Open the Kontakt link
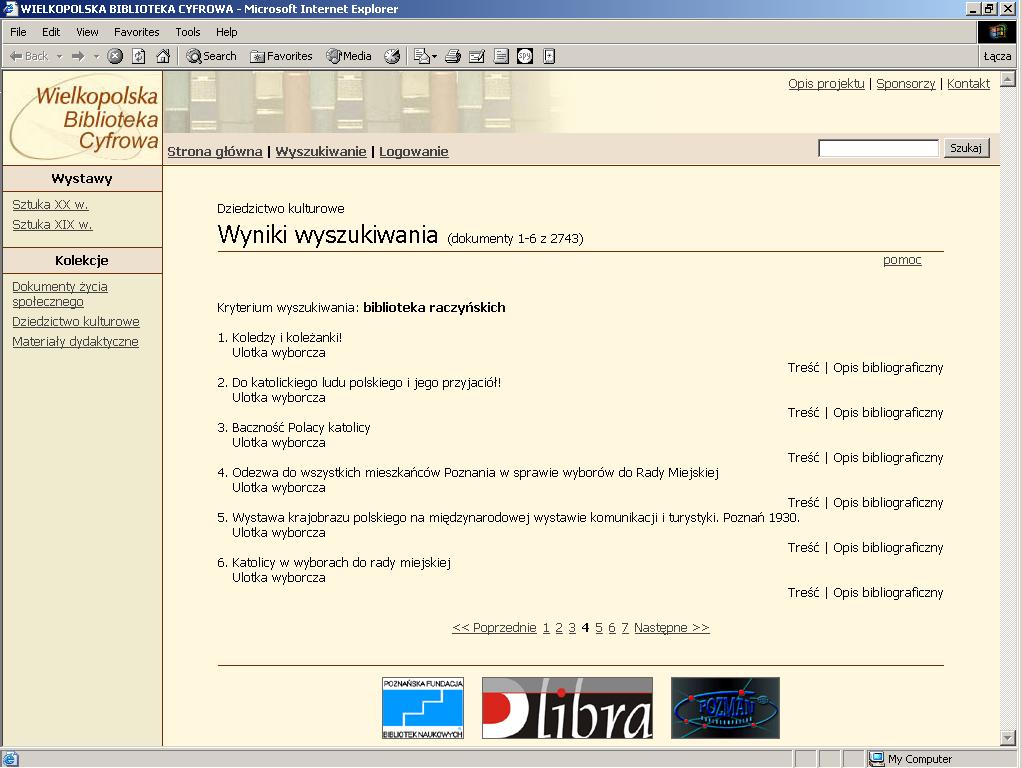The width and height of the screenshot is (1022, 768). [x=968, y=83]
